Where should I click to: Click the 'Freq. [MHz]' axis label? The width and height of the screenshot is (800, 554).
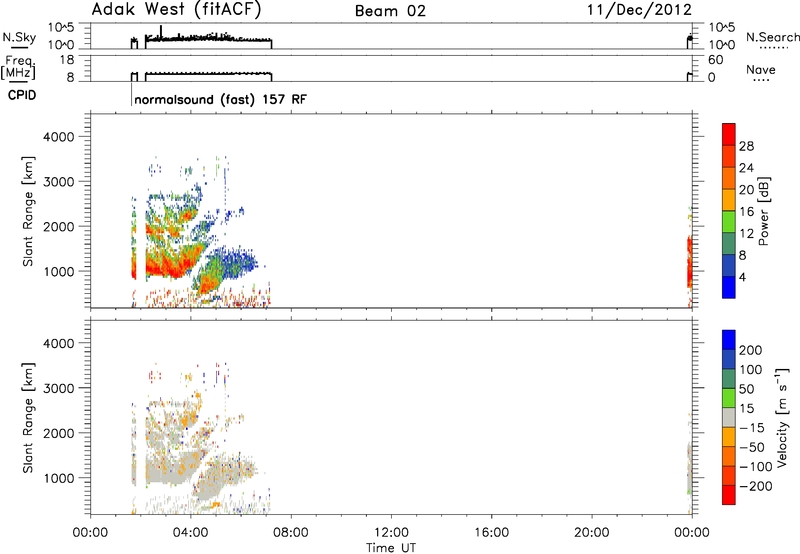[18, 68]
